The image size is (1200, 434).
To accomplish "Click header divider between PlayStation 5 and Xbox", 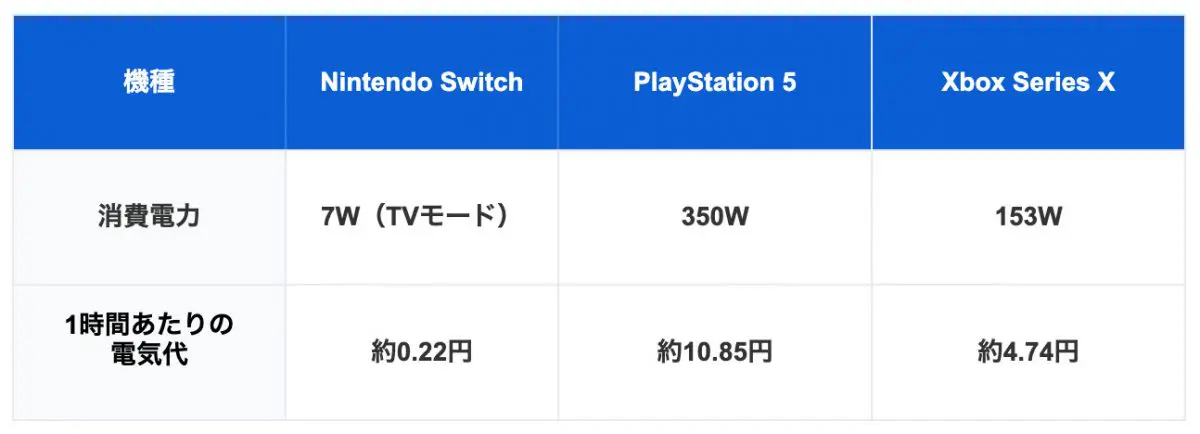I will point(872,82).
